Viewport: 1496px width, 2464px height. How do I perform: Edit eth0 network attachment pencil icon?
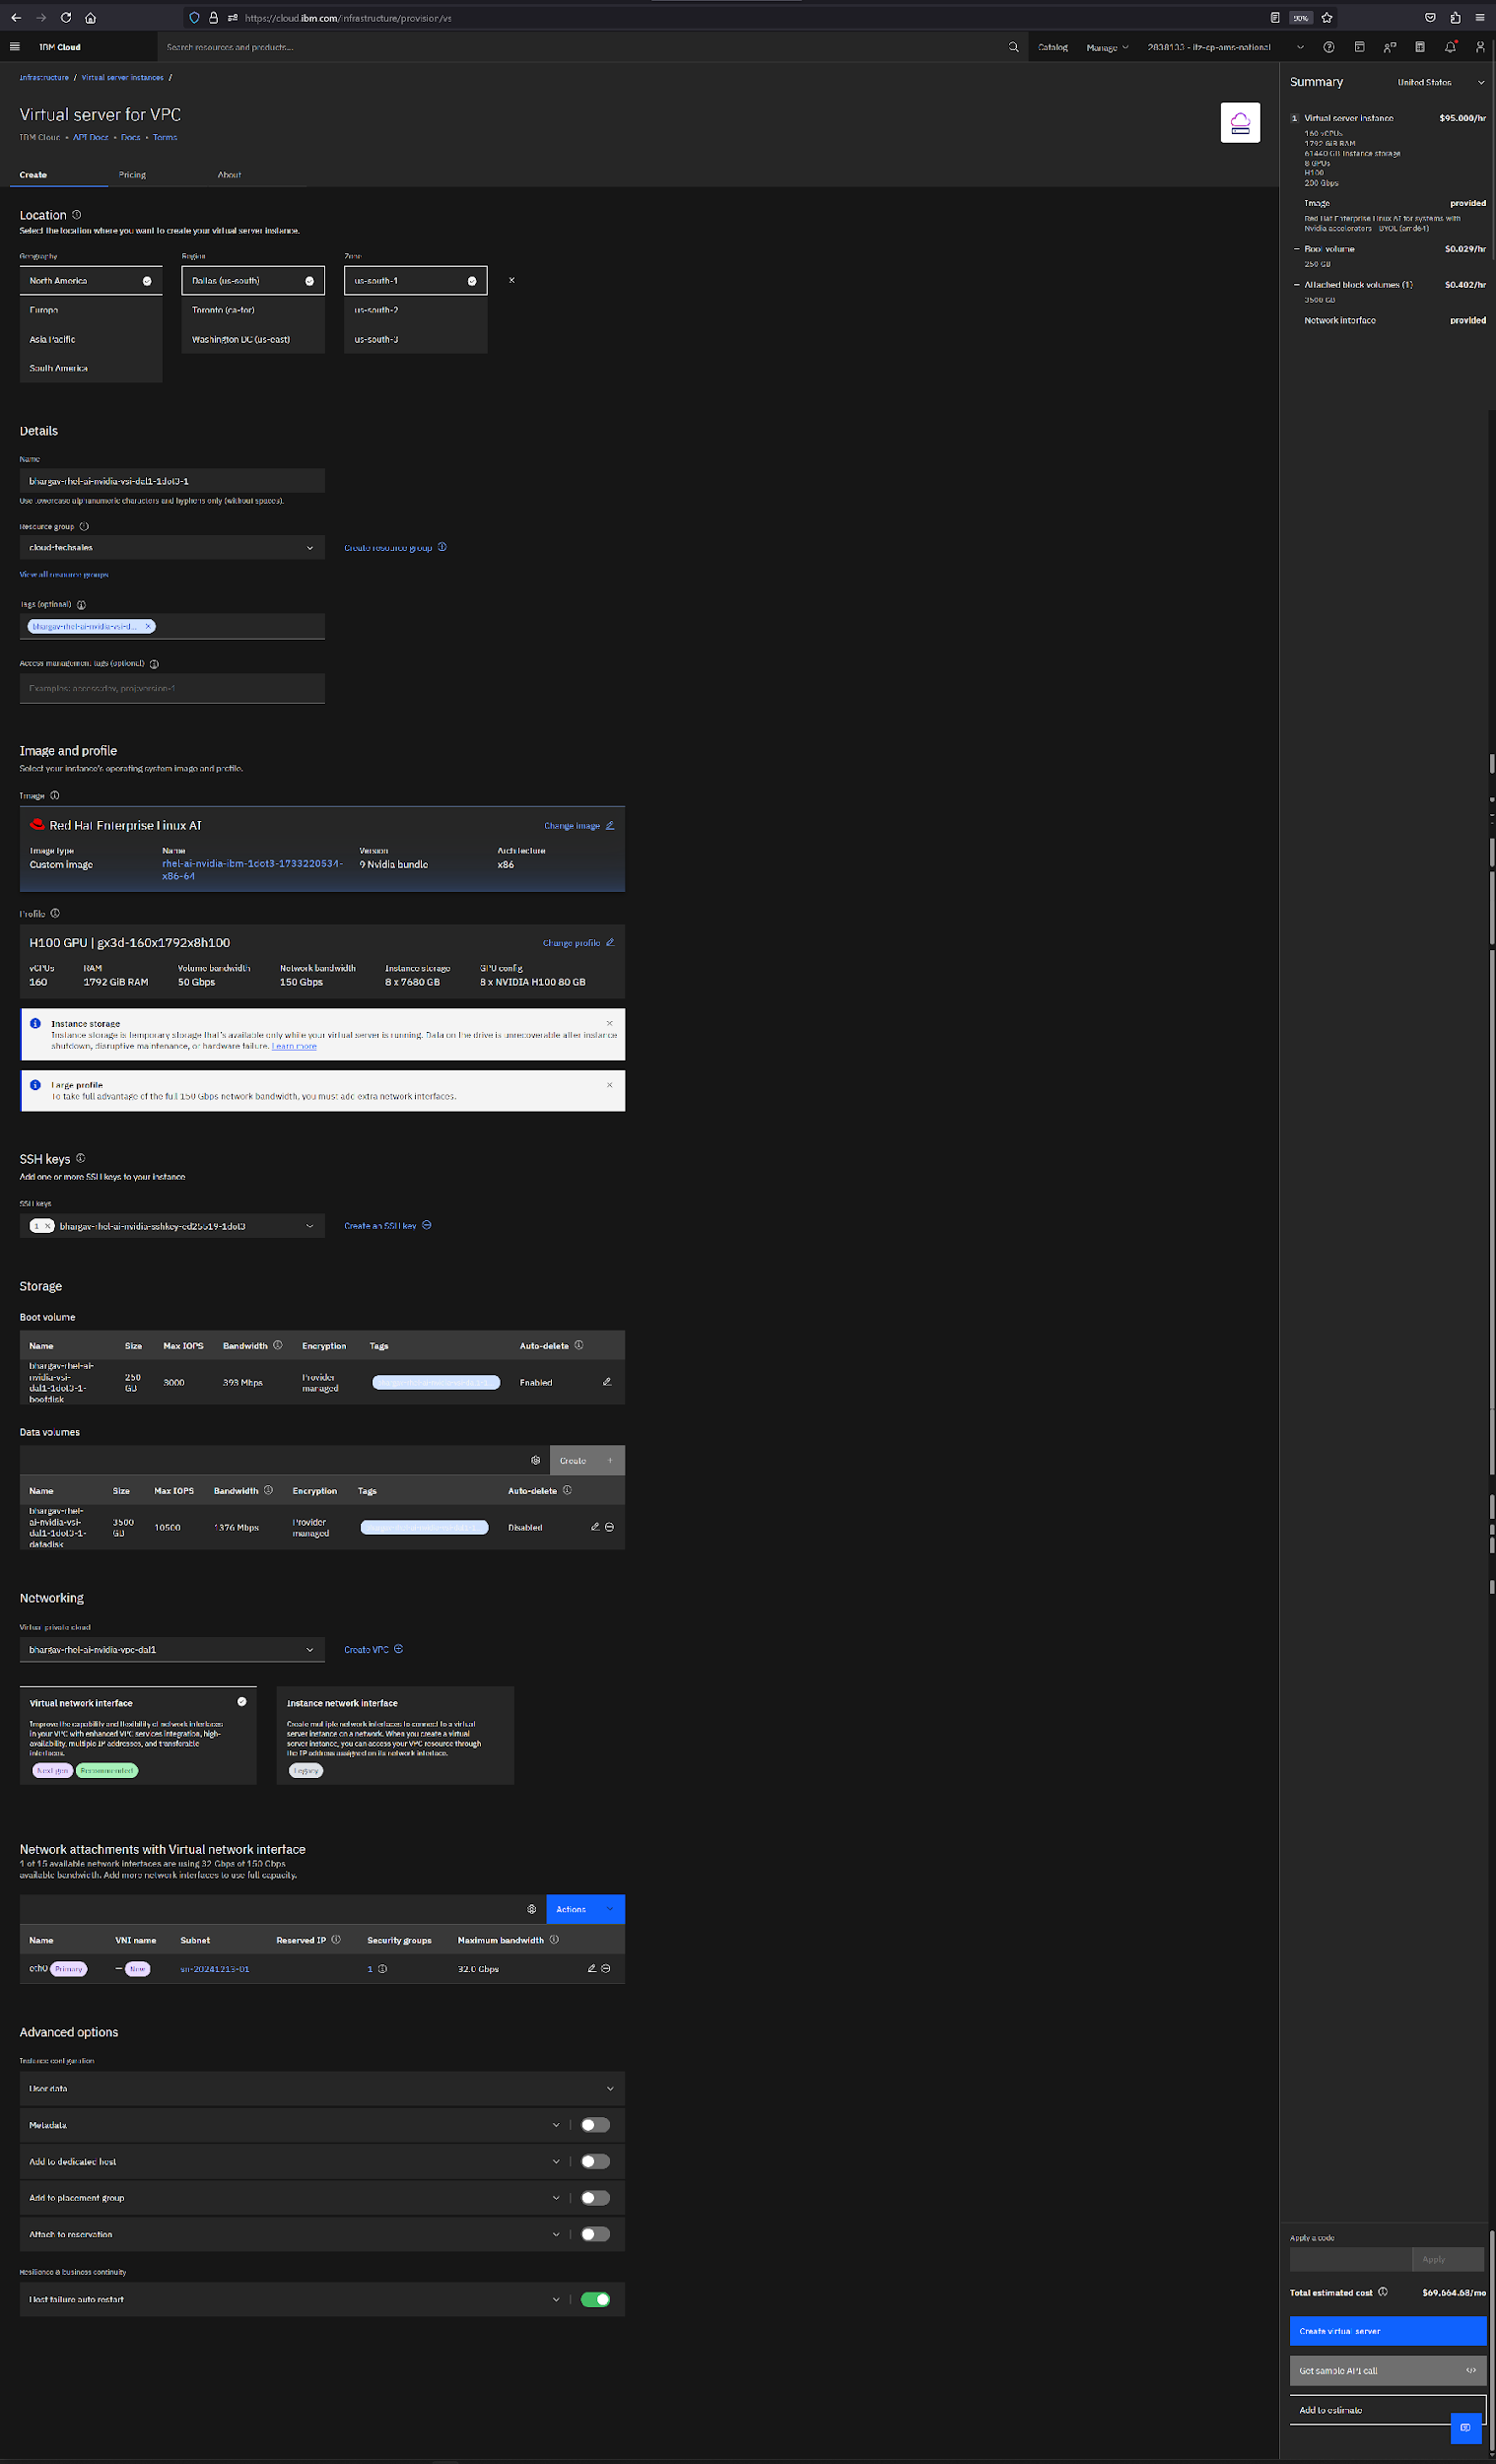(x=592, y=1968)
